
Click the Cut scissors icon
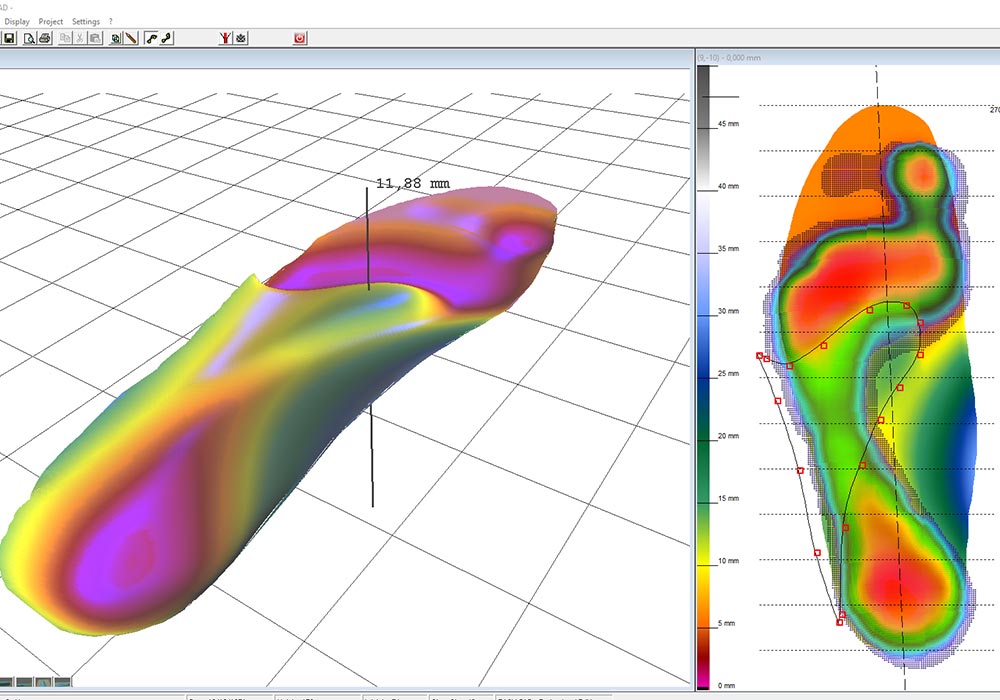pyautogui.click(x=80, y=38)
